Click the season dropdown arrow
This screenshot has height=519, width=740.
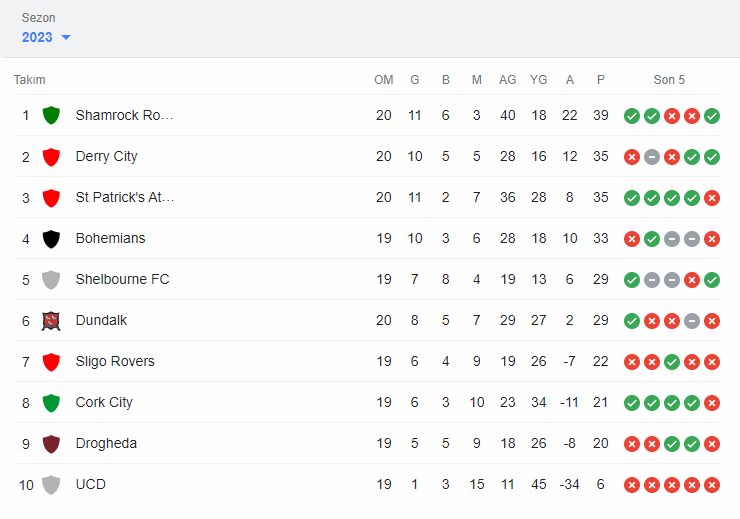[66, 38]
